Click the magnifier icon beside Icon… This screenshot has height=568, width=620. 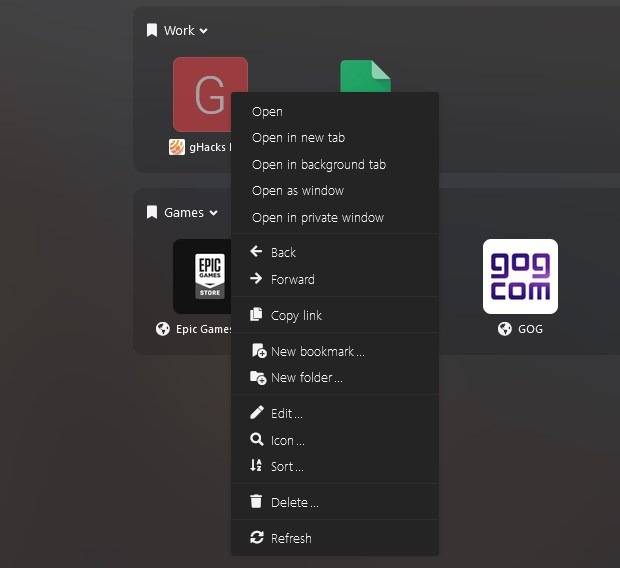tap(257, 439)
